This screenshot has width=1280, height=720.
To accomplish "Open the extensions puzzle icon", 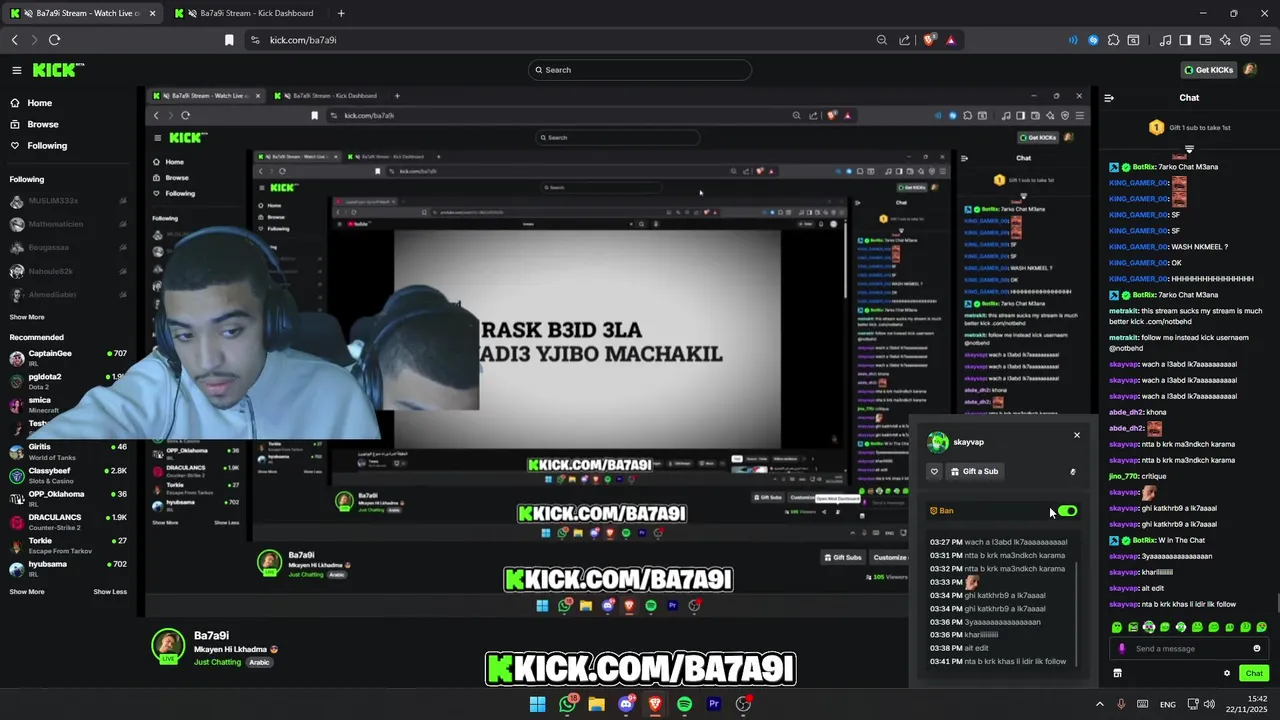I will coord(1113,40).
